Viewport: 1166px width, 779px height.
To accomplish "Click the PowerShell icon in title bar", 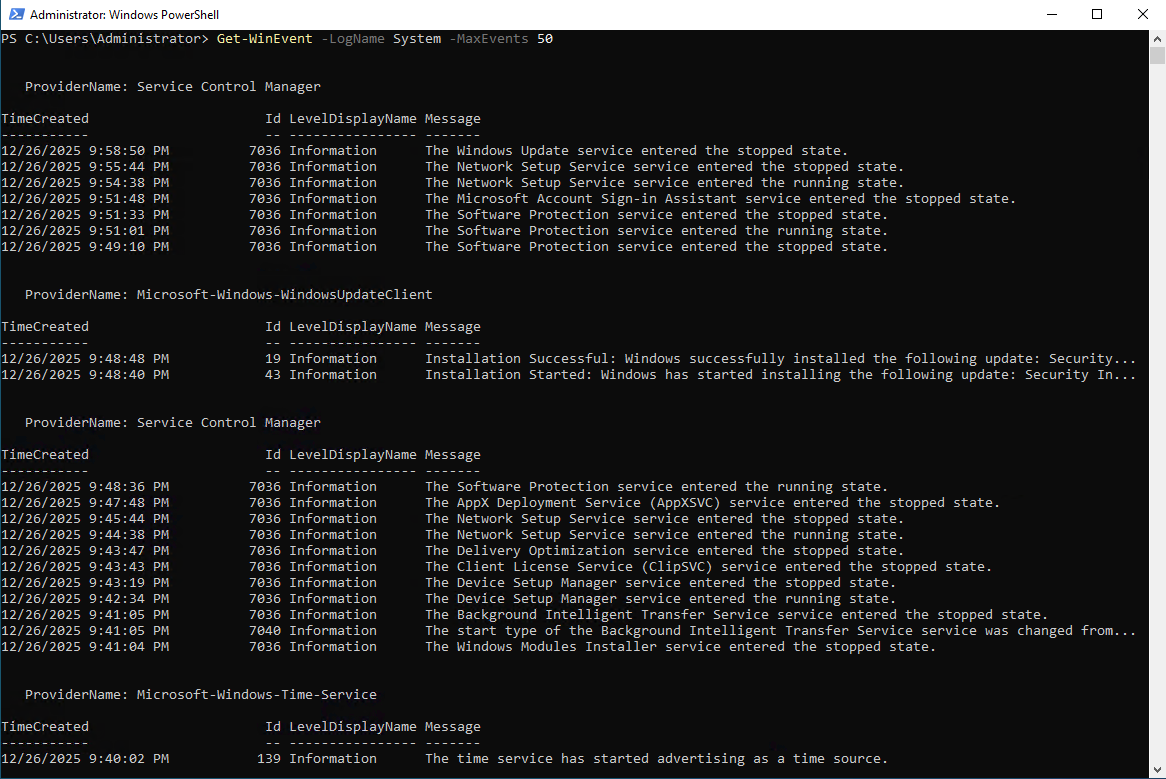I will pos(15,15).
